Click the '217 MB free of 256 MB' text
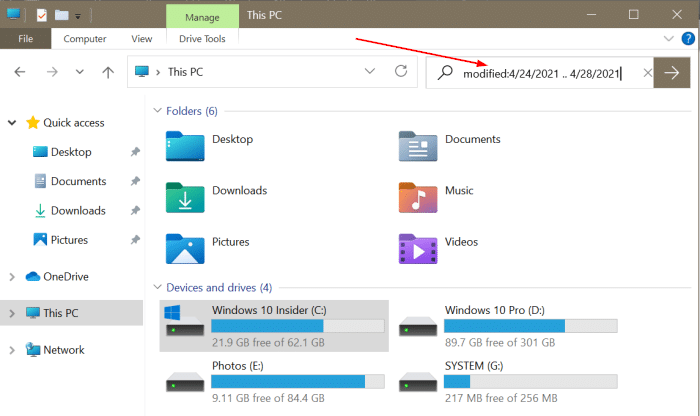Image resolution: width=700 pixels, height=416 pixels. point(501,398)
